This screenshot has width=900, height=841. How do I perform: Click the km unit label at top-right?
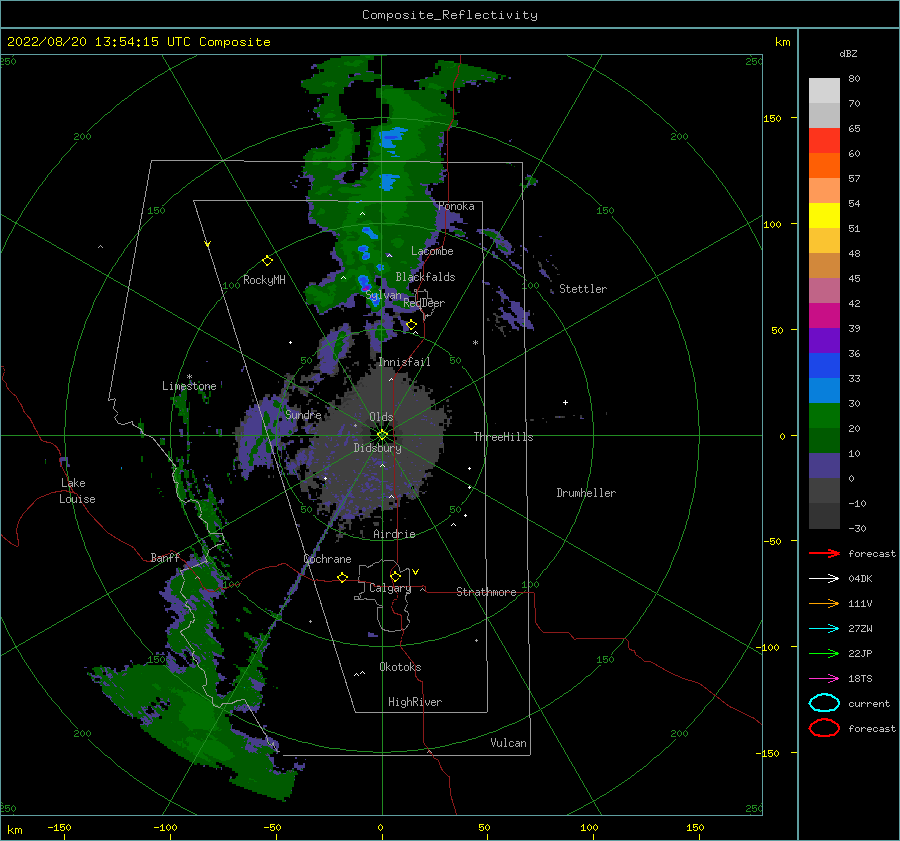782,42
